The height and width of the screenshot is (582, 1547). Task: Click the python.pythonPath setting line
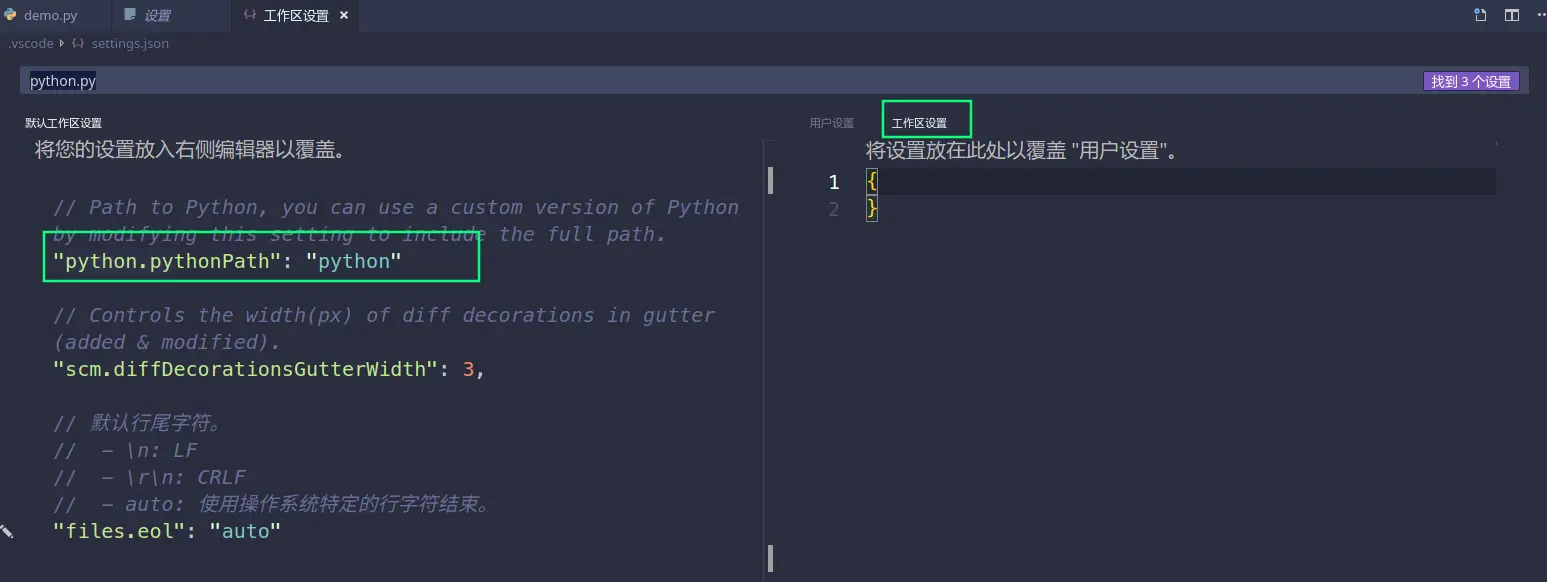227,261
